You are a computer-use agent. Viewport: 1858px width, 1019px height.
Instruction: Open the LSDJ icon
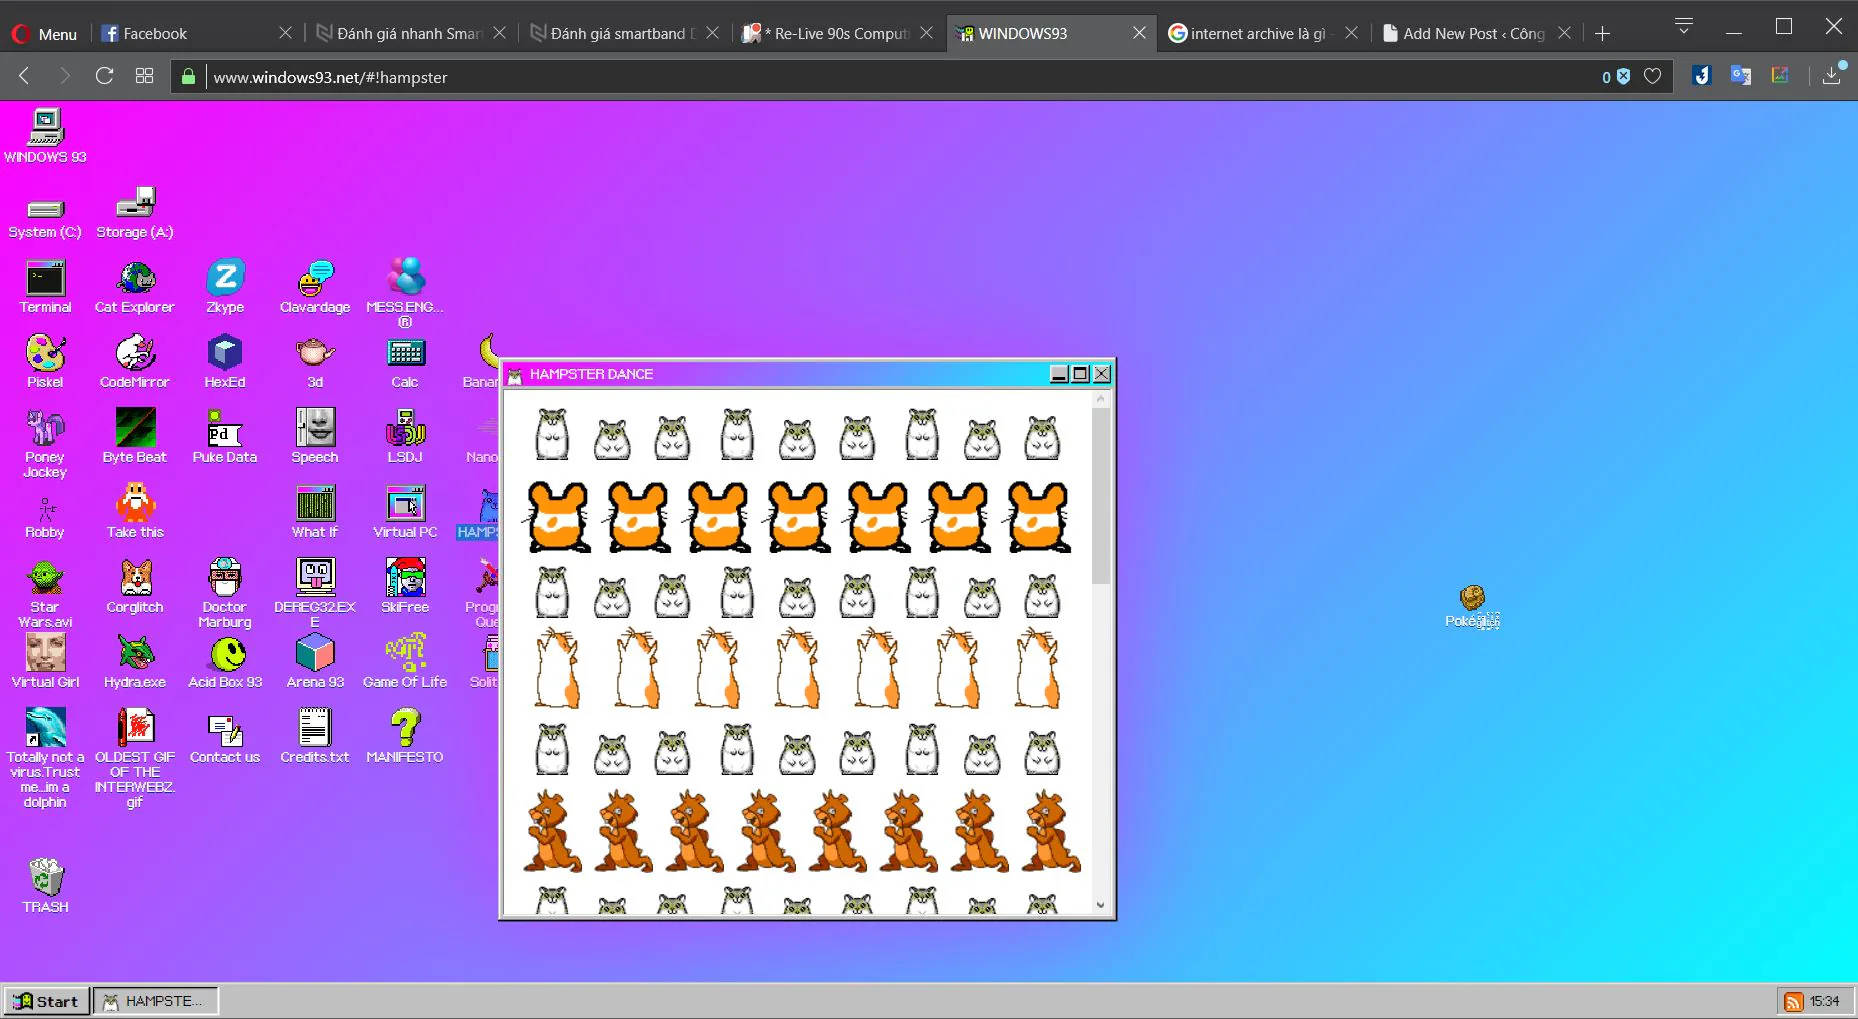[405, 437]
